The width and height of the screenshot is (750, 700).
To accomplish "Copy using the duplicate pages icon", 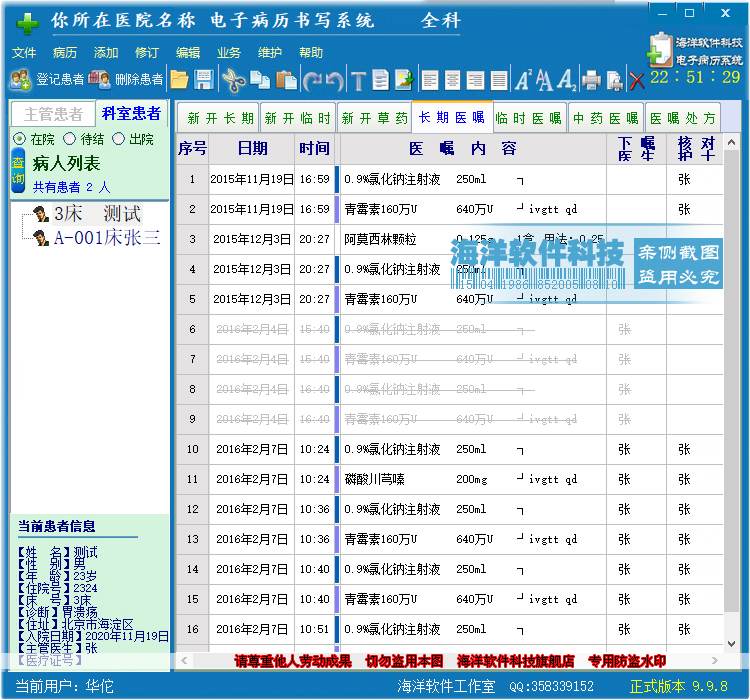I will pos(260,80).
